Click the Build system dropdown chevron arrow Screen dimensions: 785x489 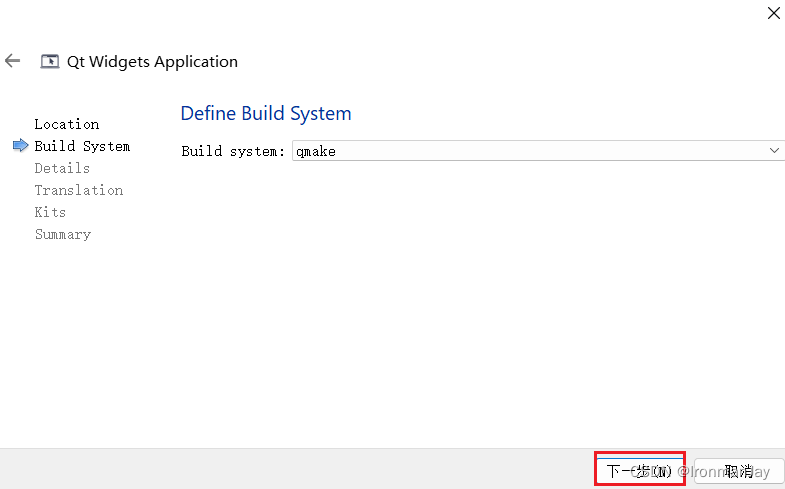coord(774,151)
